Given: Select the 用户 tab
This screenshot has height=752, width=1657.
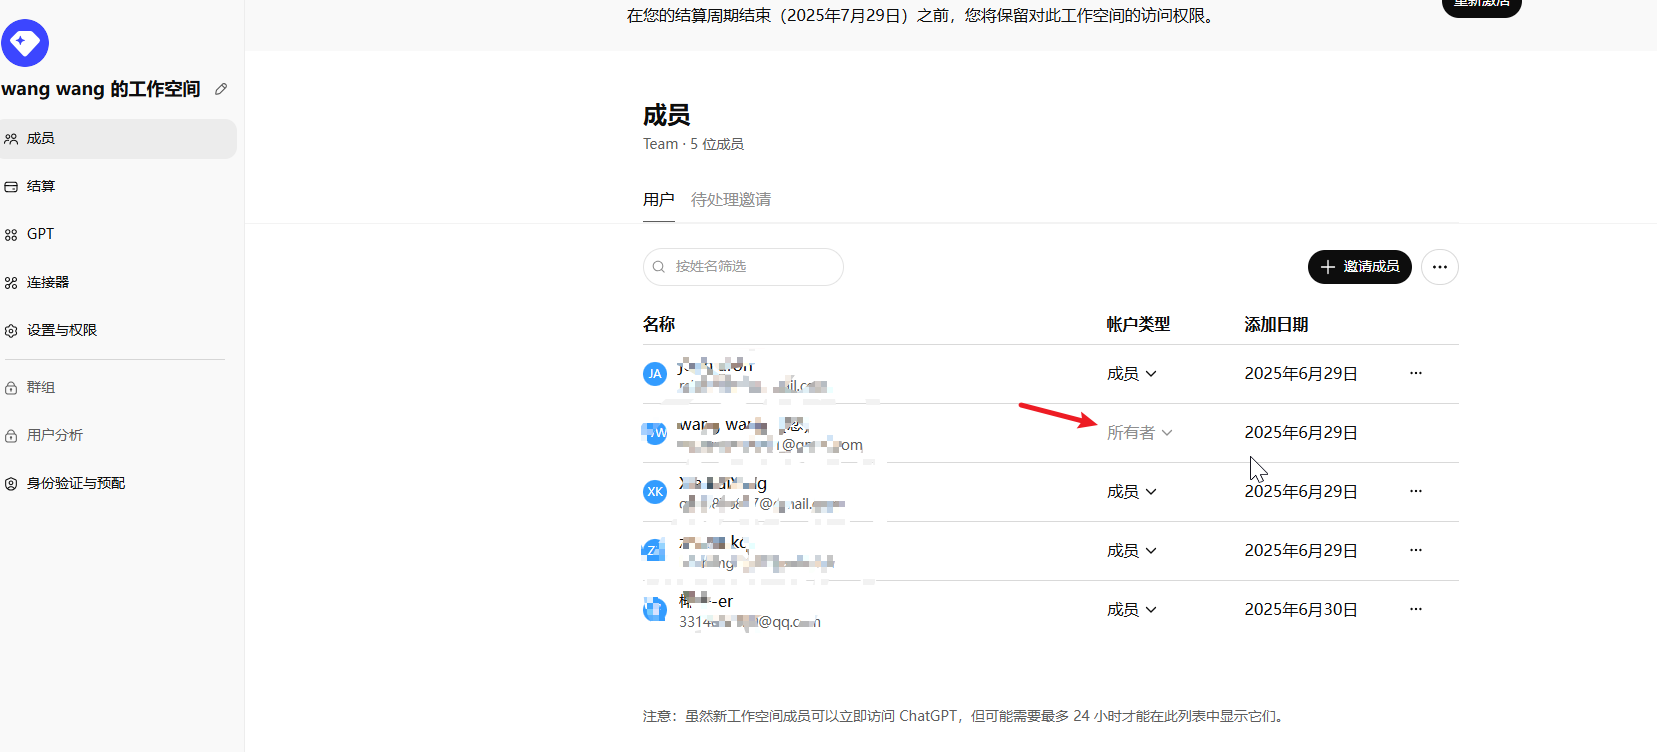Looking at the screenshot, I should 658,200.
